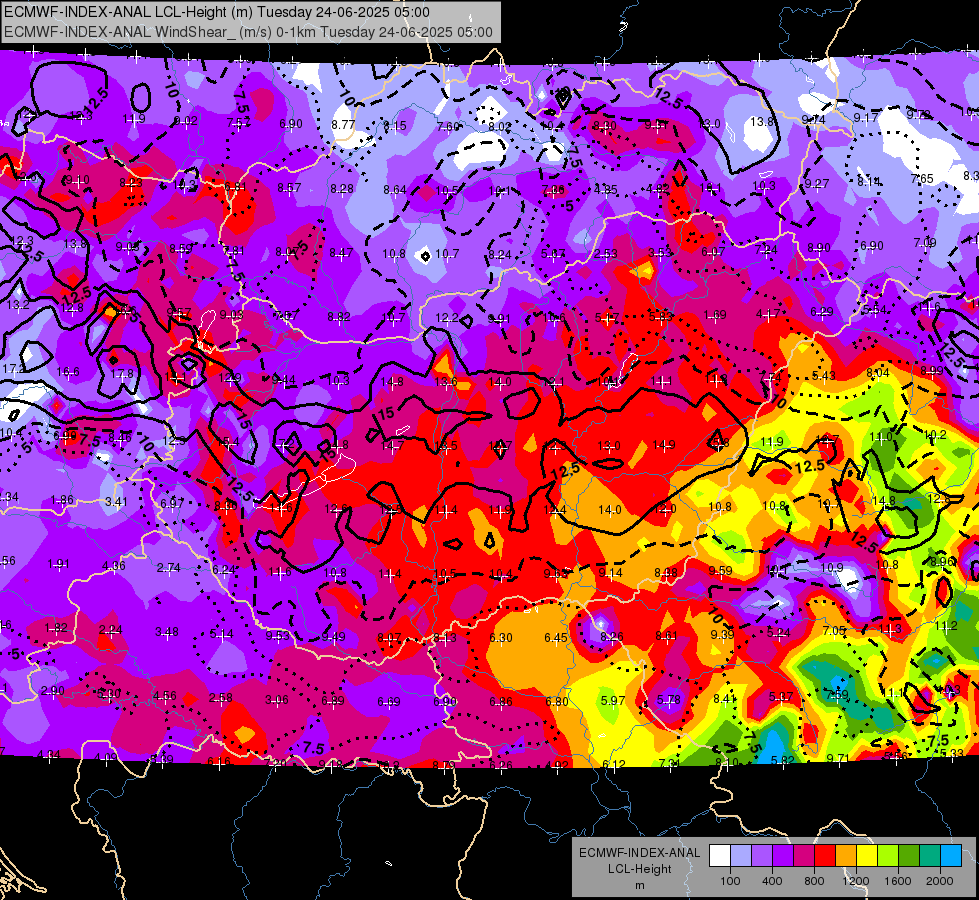Click the grid value '2.58'
Screen dimensions: 979x900
click(x=221, y=698)
